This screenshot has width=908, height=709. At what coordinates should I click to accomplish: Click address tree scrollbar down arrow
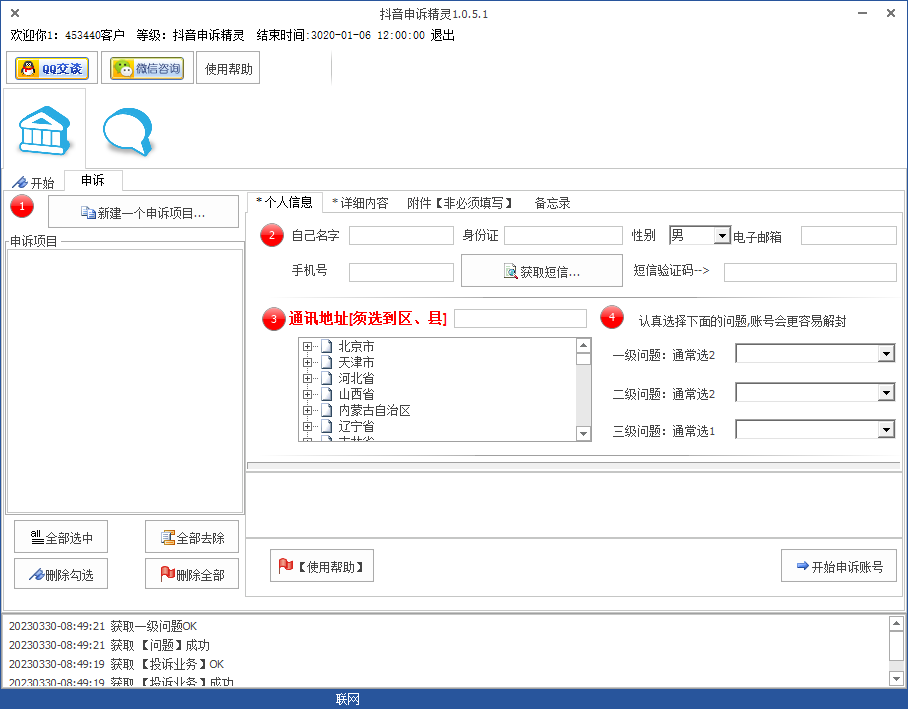(x=584, y=433)
